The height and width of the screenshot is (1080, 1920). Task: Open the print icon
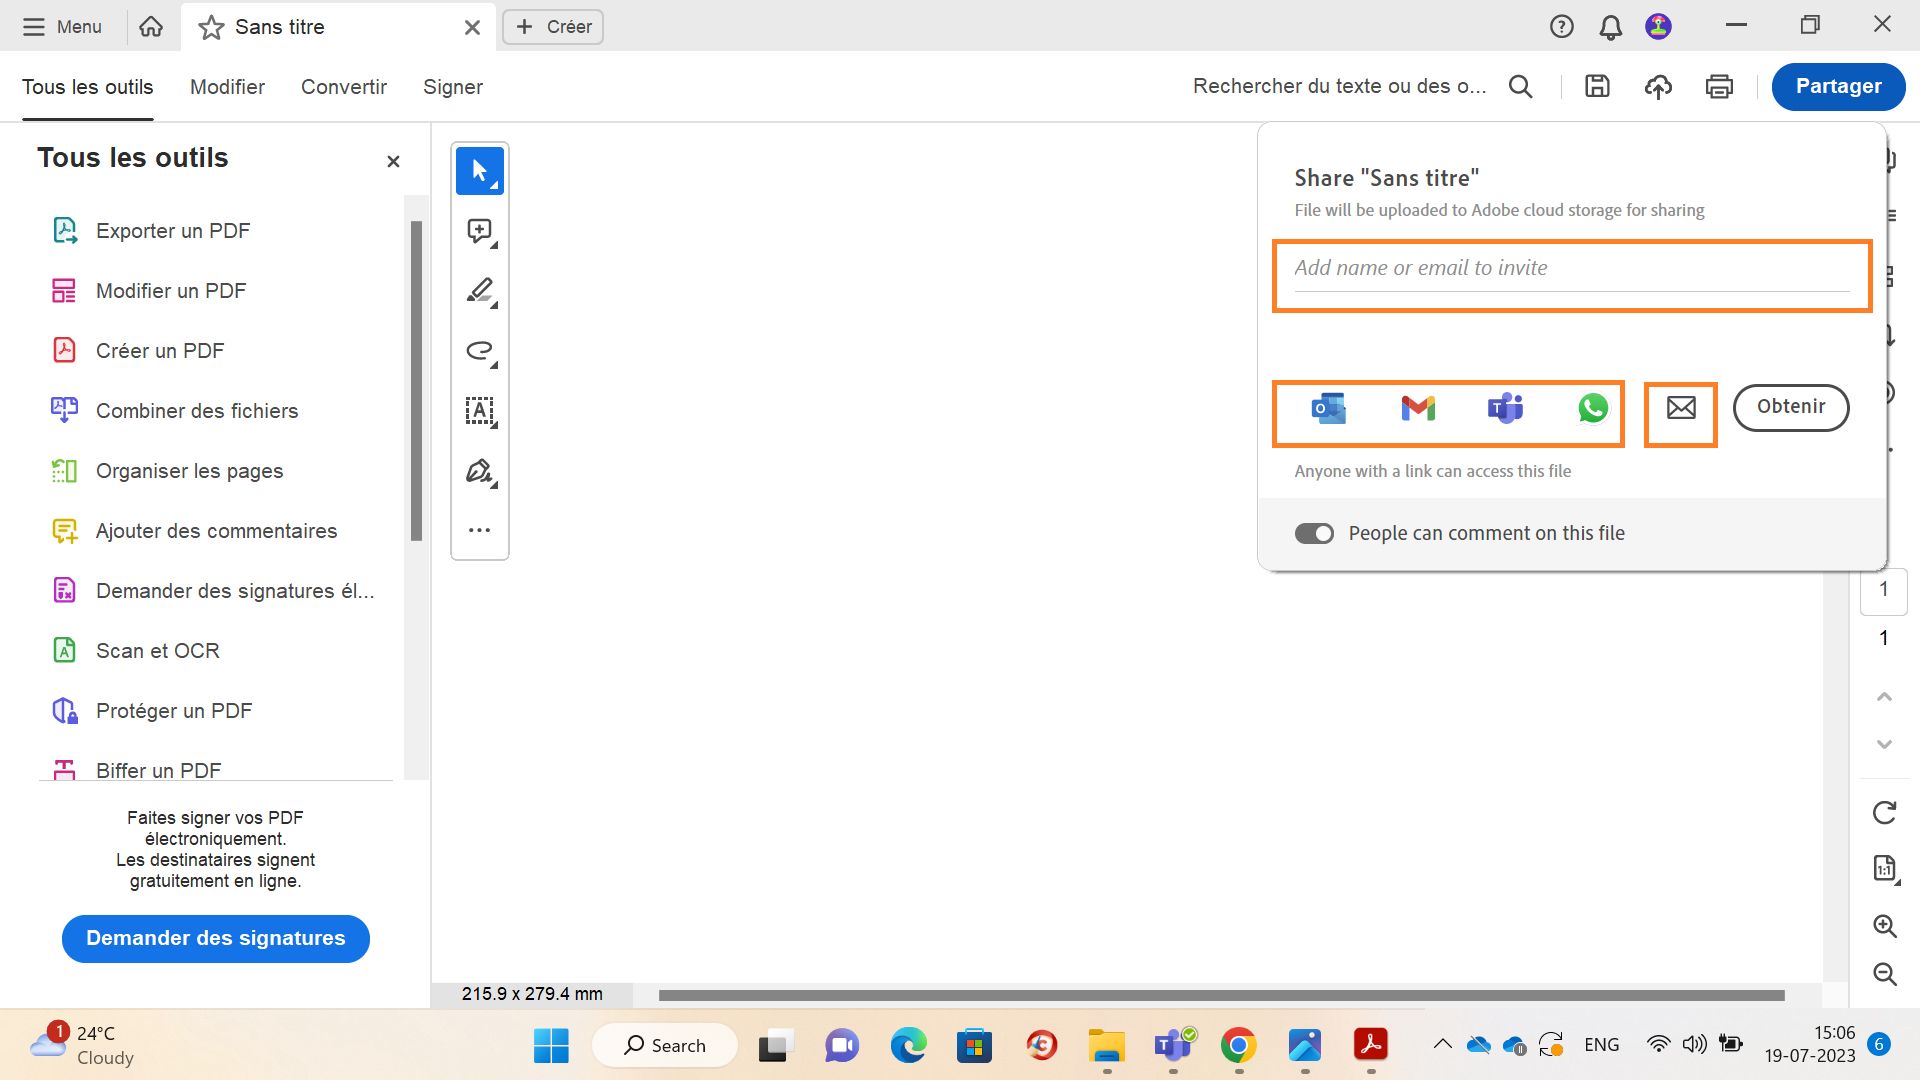(x=1719, y=87)
